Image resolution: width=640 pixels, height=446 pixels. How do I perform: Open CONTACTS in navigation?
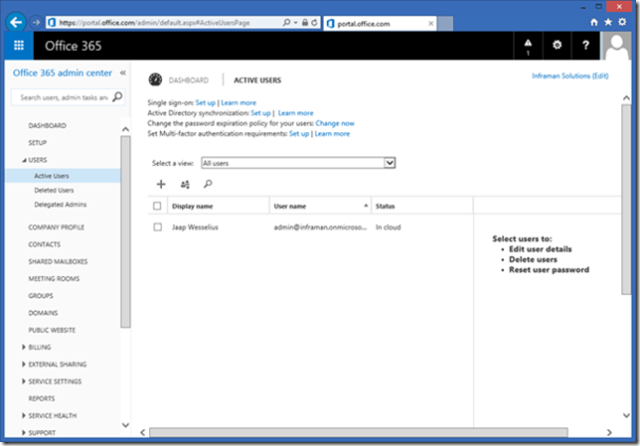[44, 244]
